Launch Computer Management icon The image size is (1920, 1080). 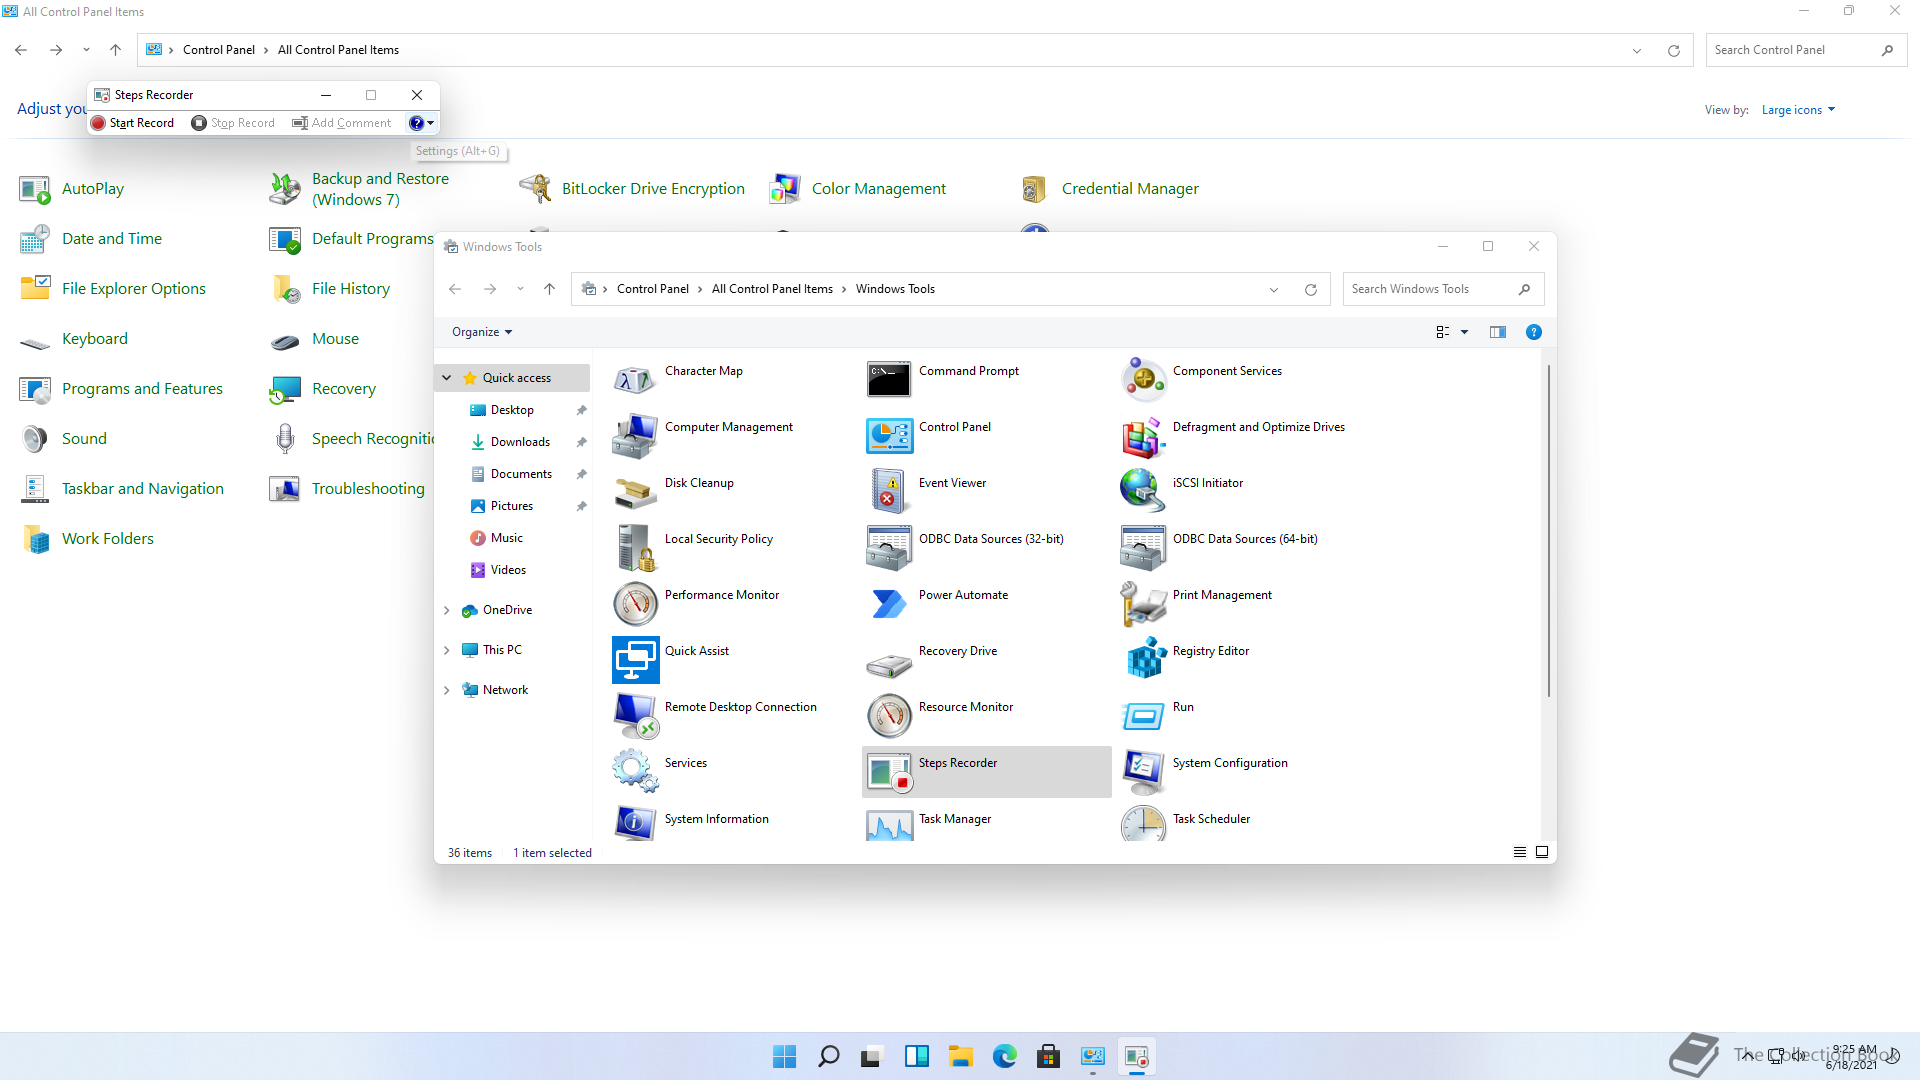pos(635,436)
